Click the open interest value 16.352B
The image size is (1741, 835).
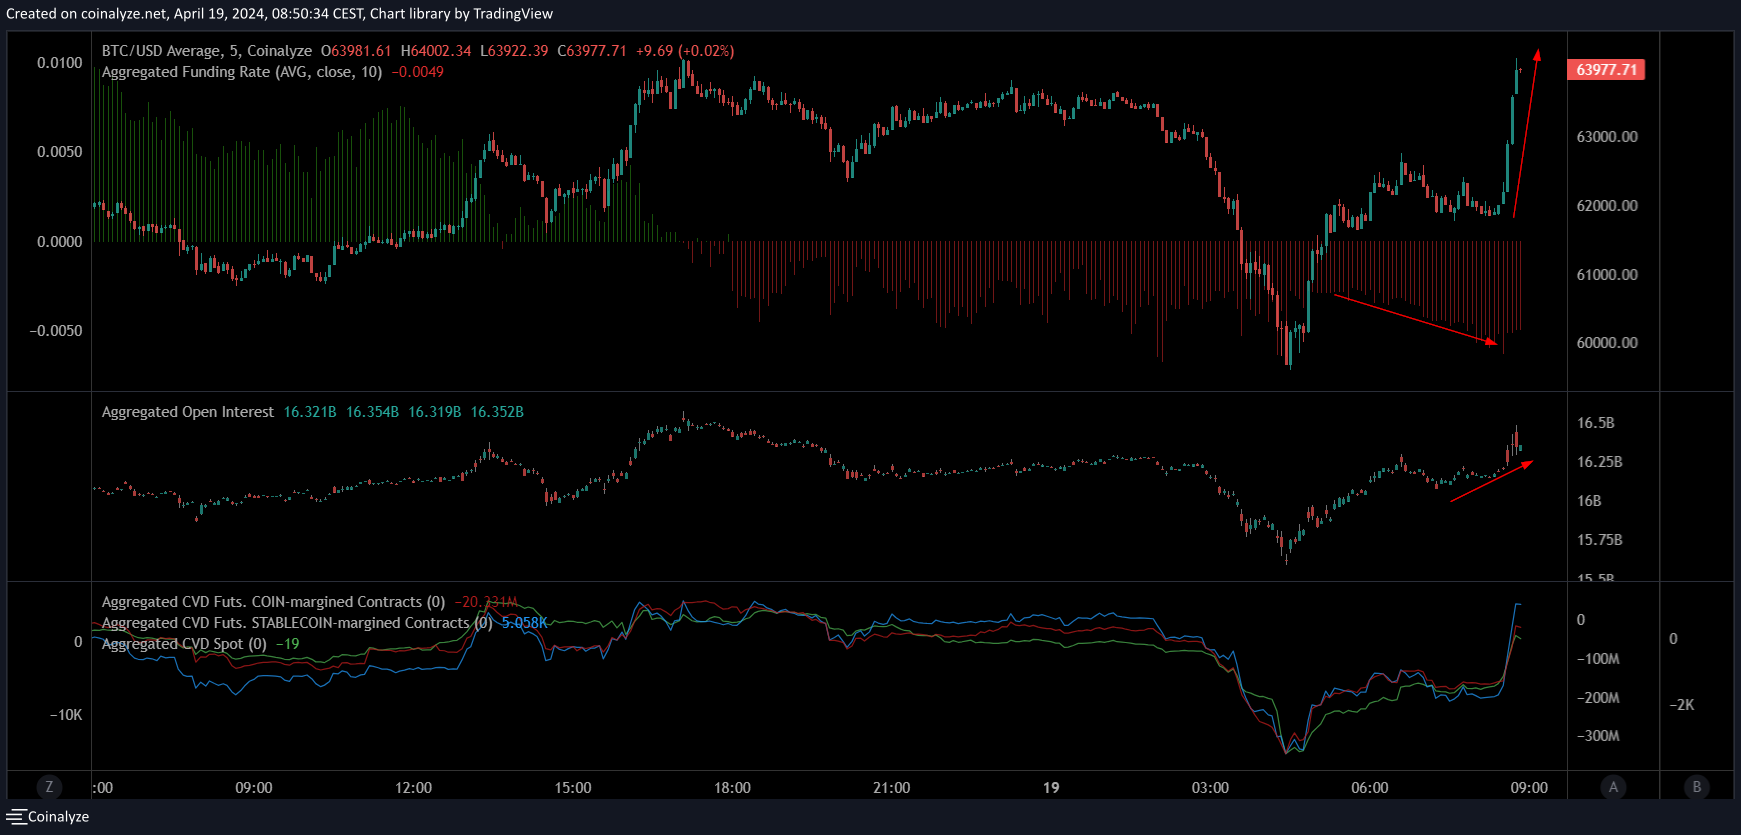(x=497, y=412)
